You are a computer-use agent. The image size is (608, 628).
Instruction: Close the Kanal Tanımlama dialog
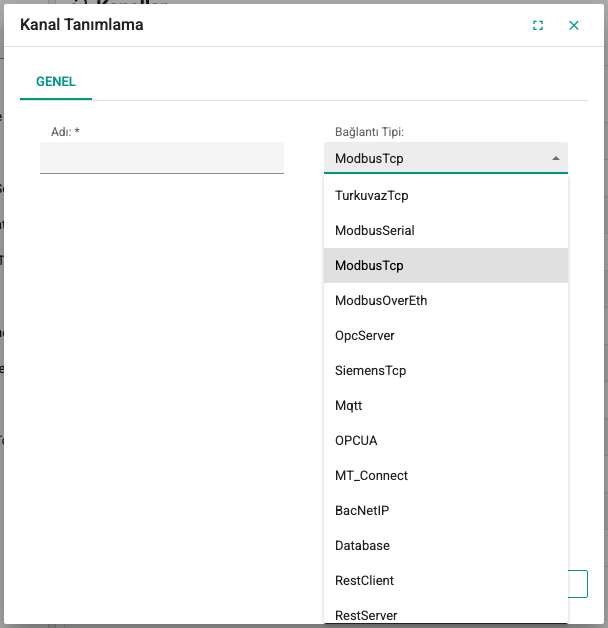(x=574, y=25)
